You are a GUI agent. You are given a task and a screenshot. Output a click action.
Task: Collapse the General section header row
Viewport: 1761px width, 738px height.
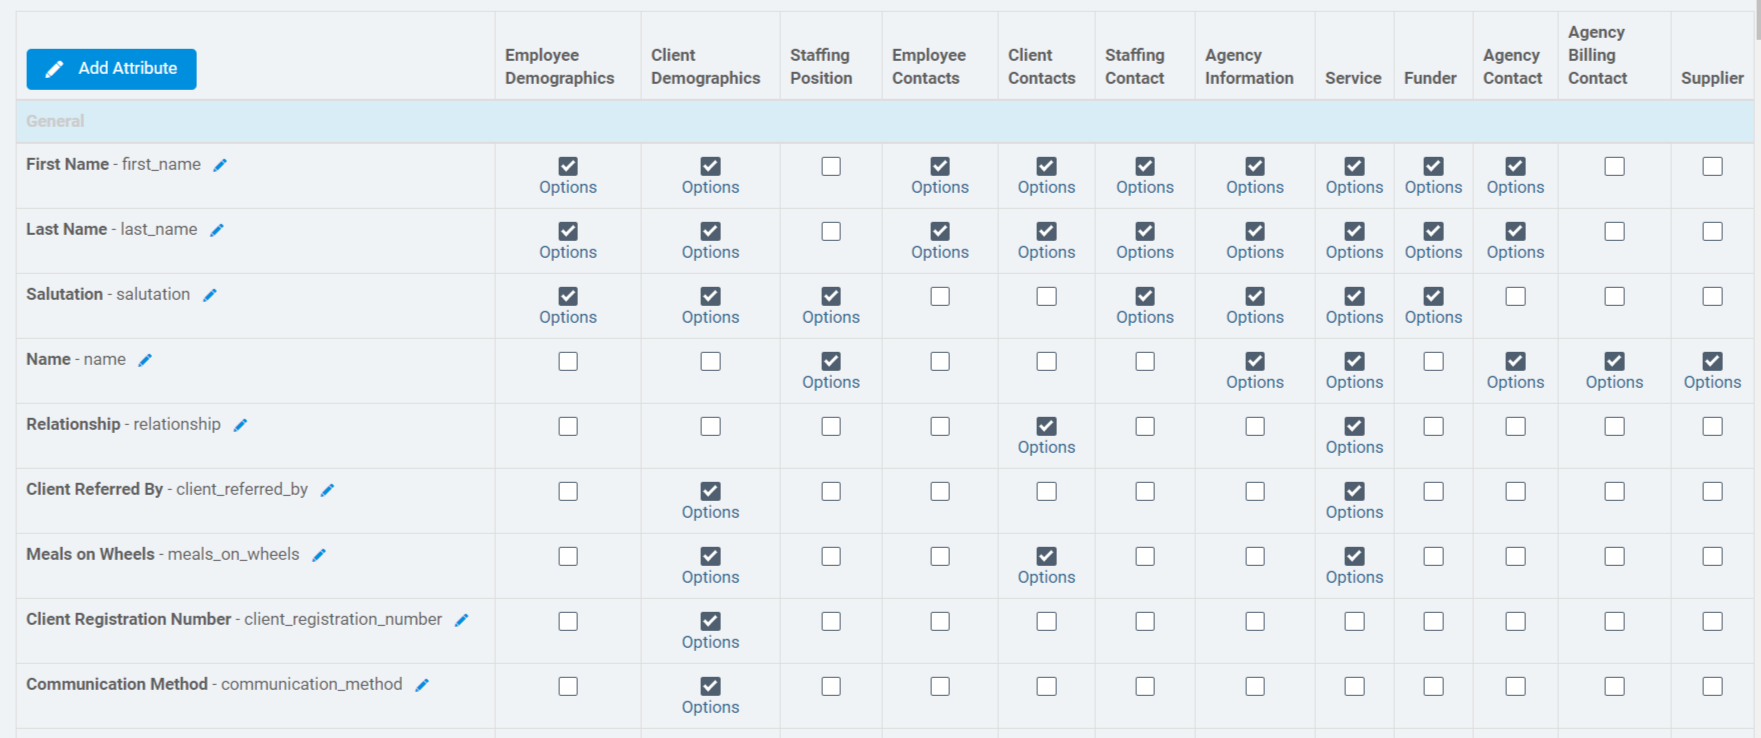click(x=55, y=121)
